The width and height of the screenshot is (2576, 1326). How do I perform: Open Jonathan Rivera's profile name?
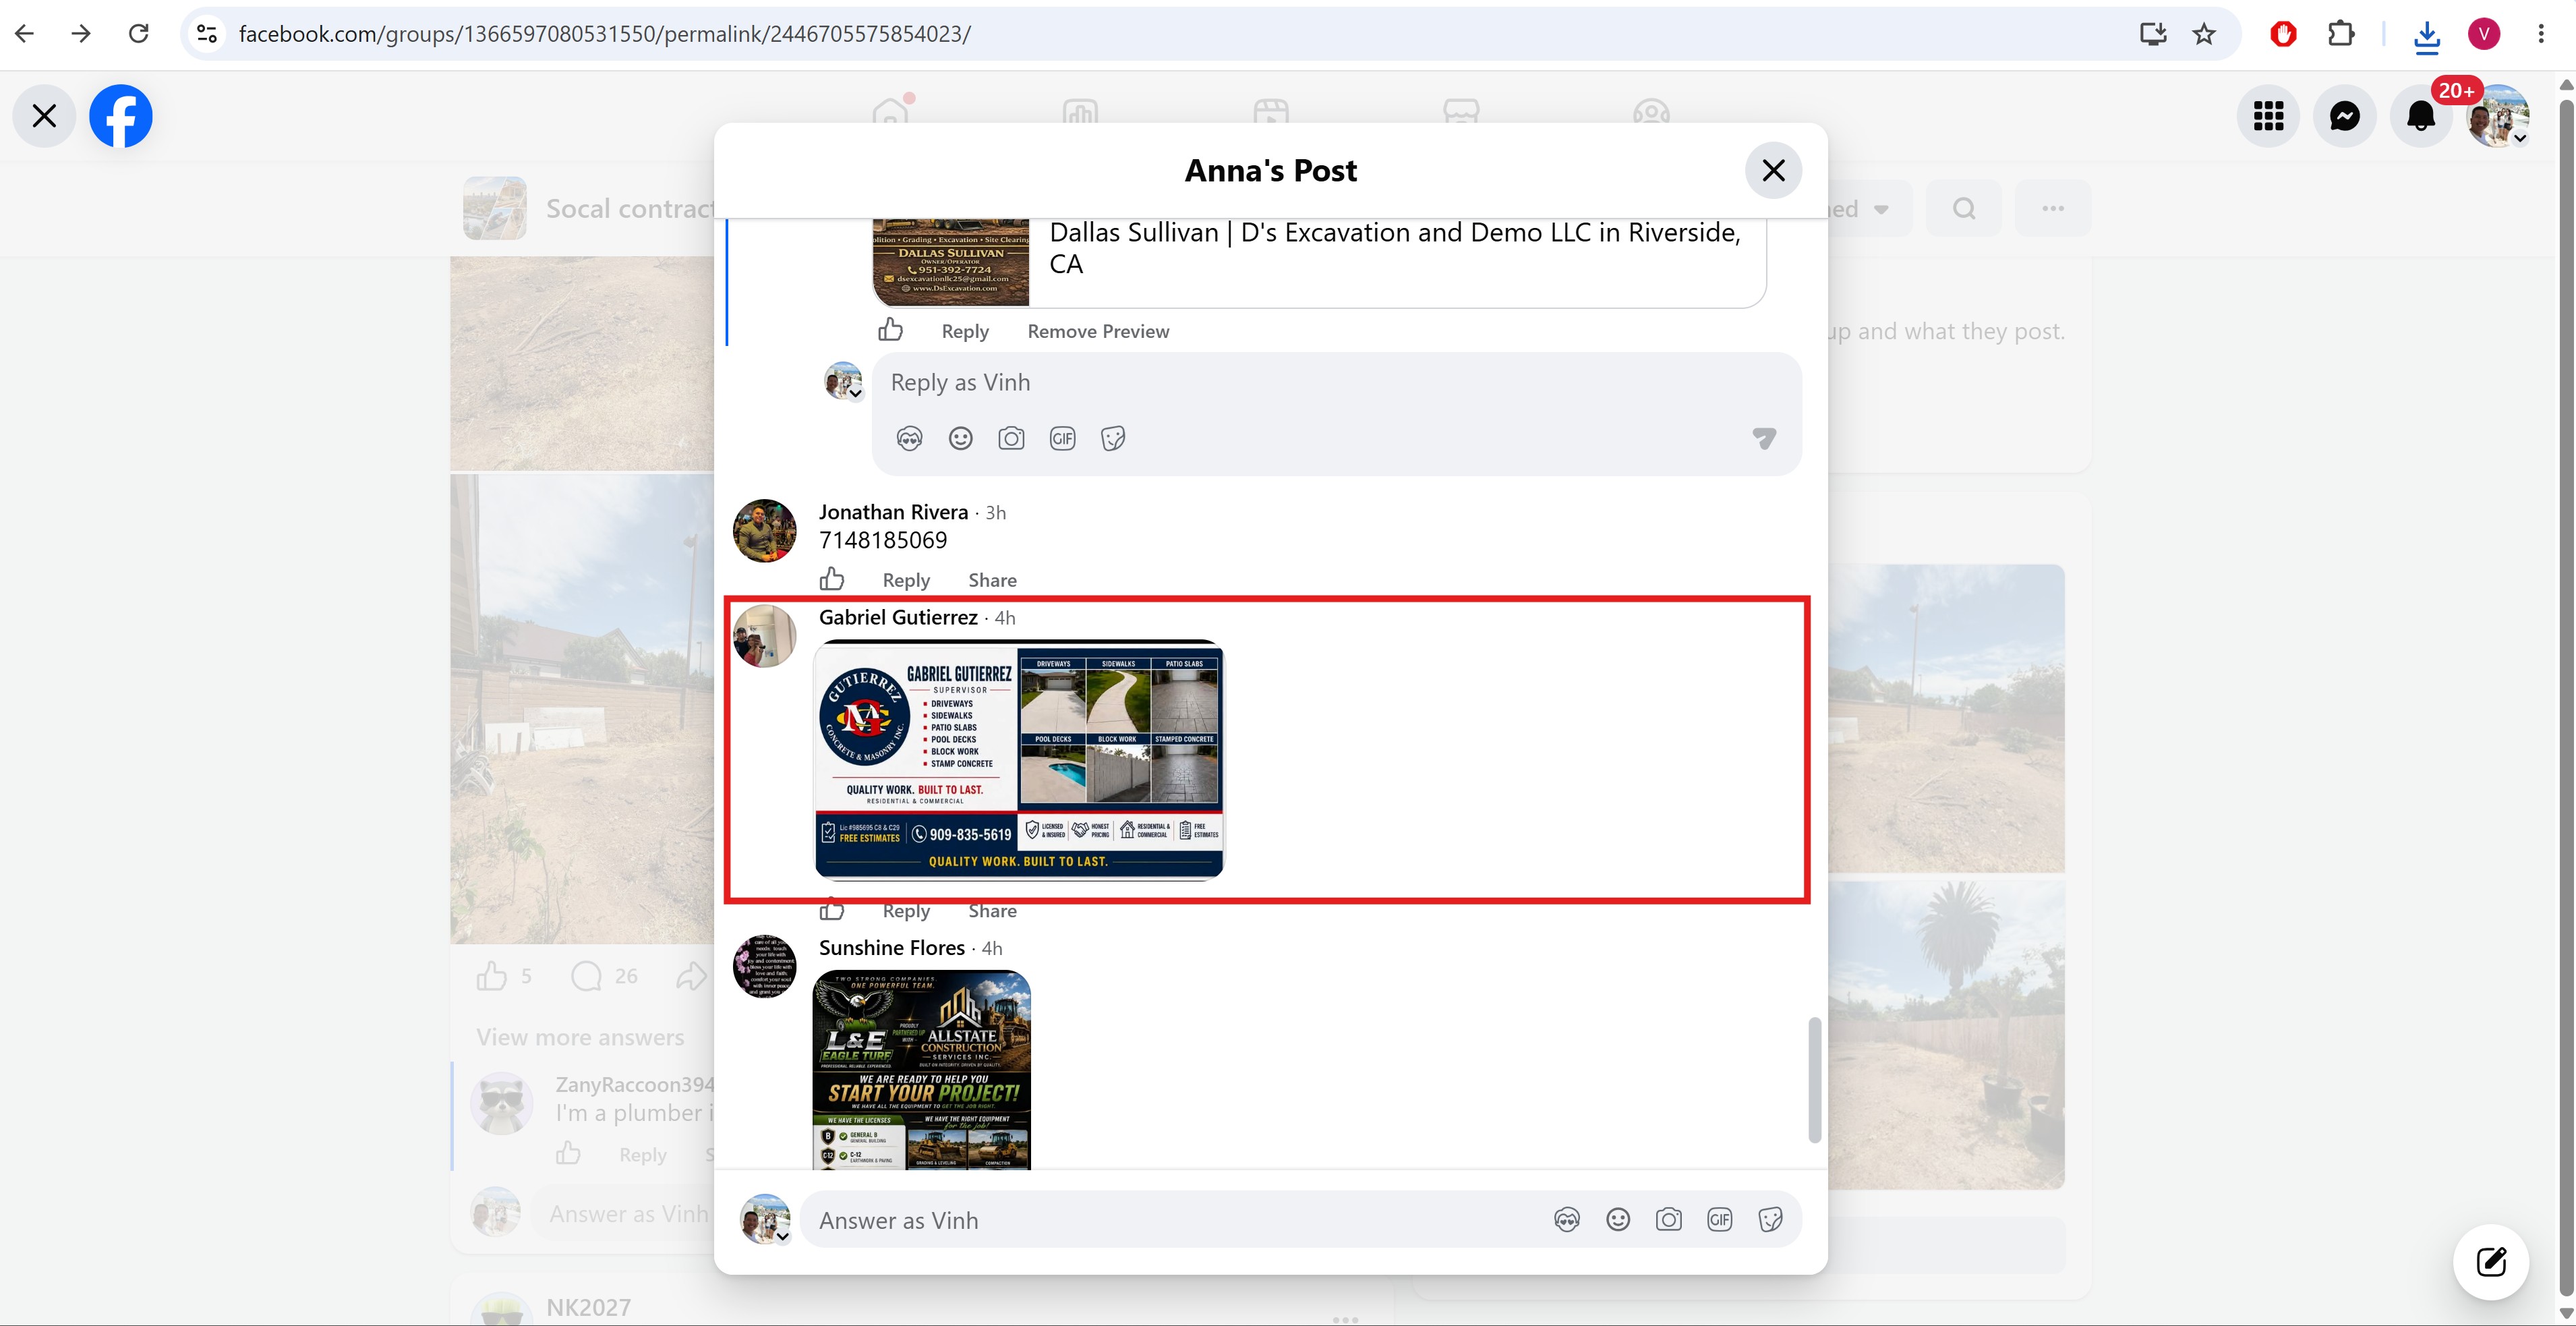tap(893, 512)
